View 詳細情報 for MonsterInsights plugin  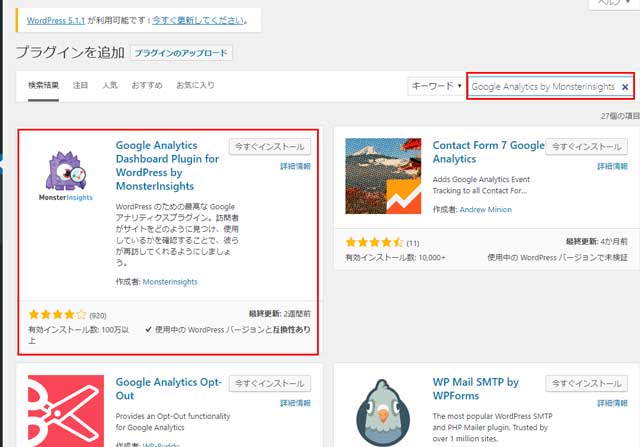click(x=296, y=166)
